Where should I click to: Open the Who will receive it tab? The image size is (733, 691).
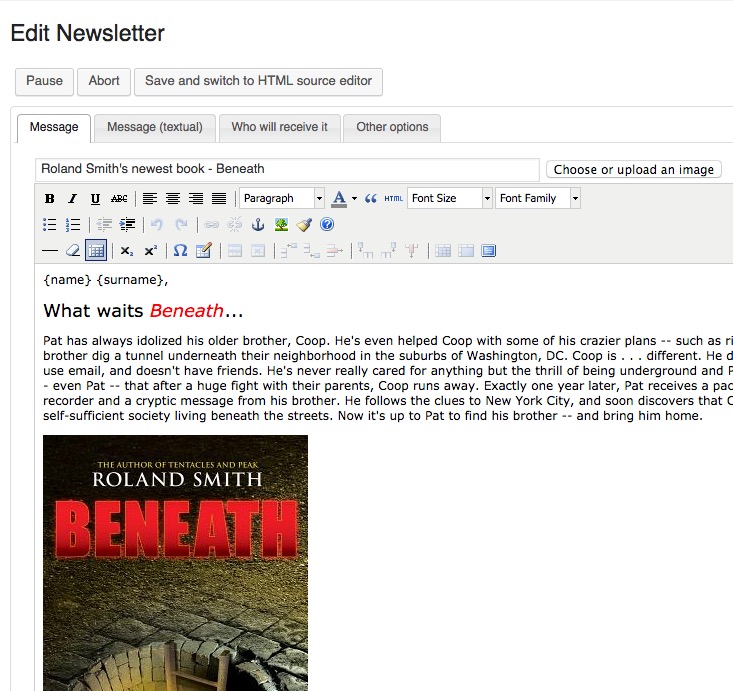tap(279, 127)
